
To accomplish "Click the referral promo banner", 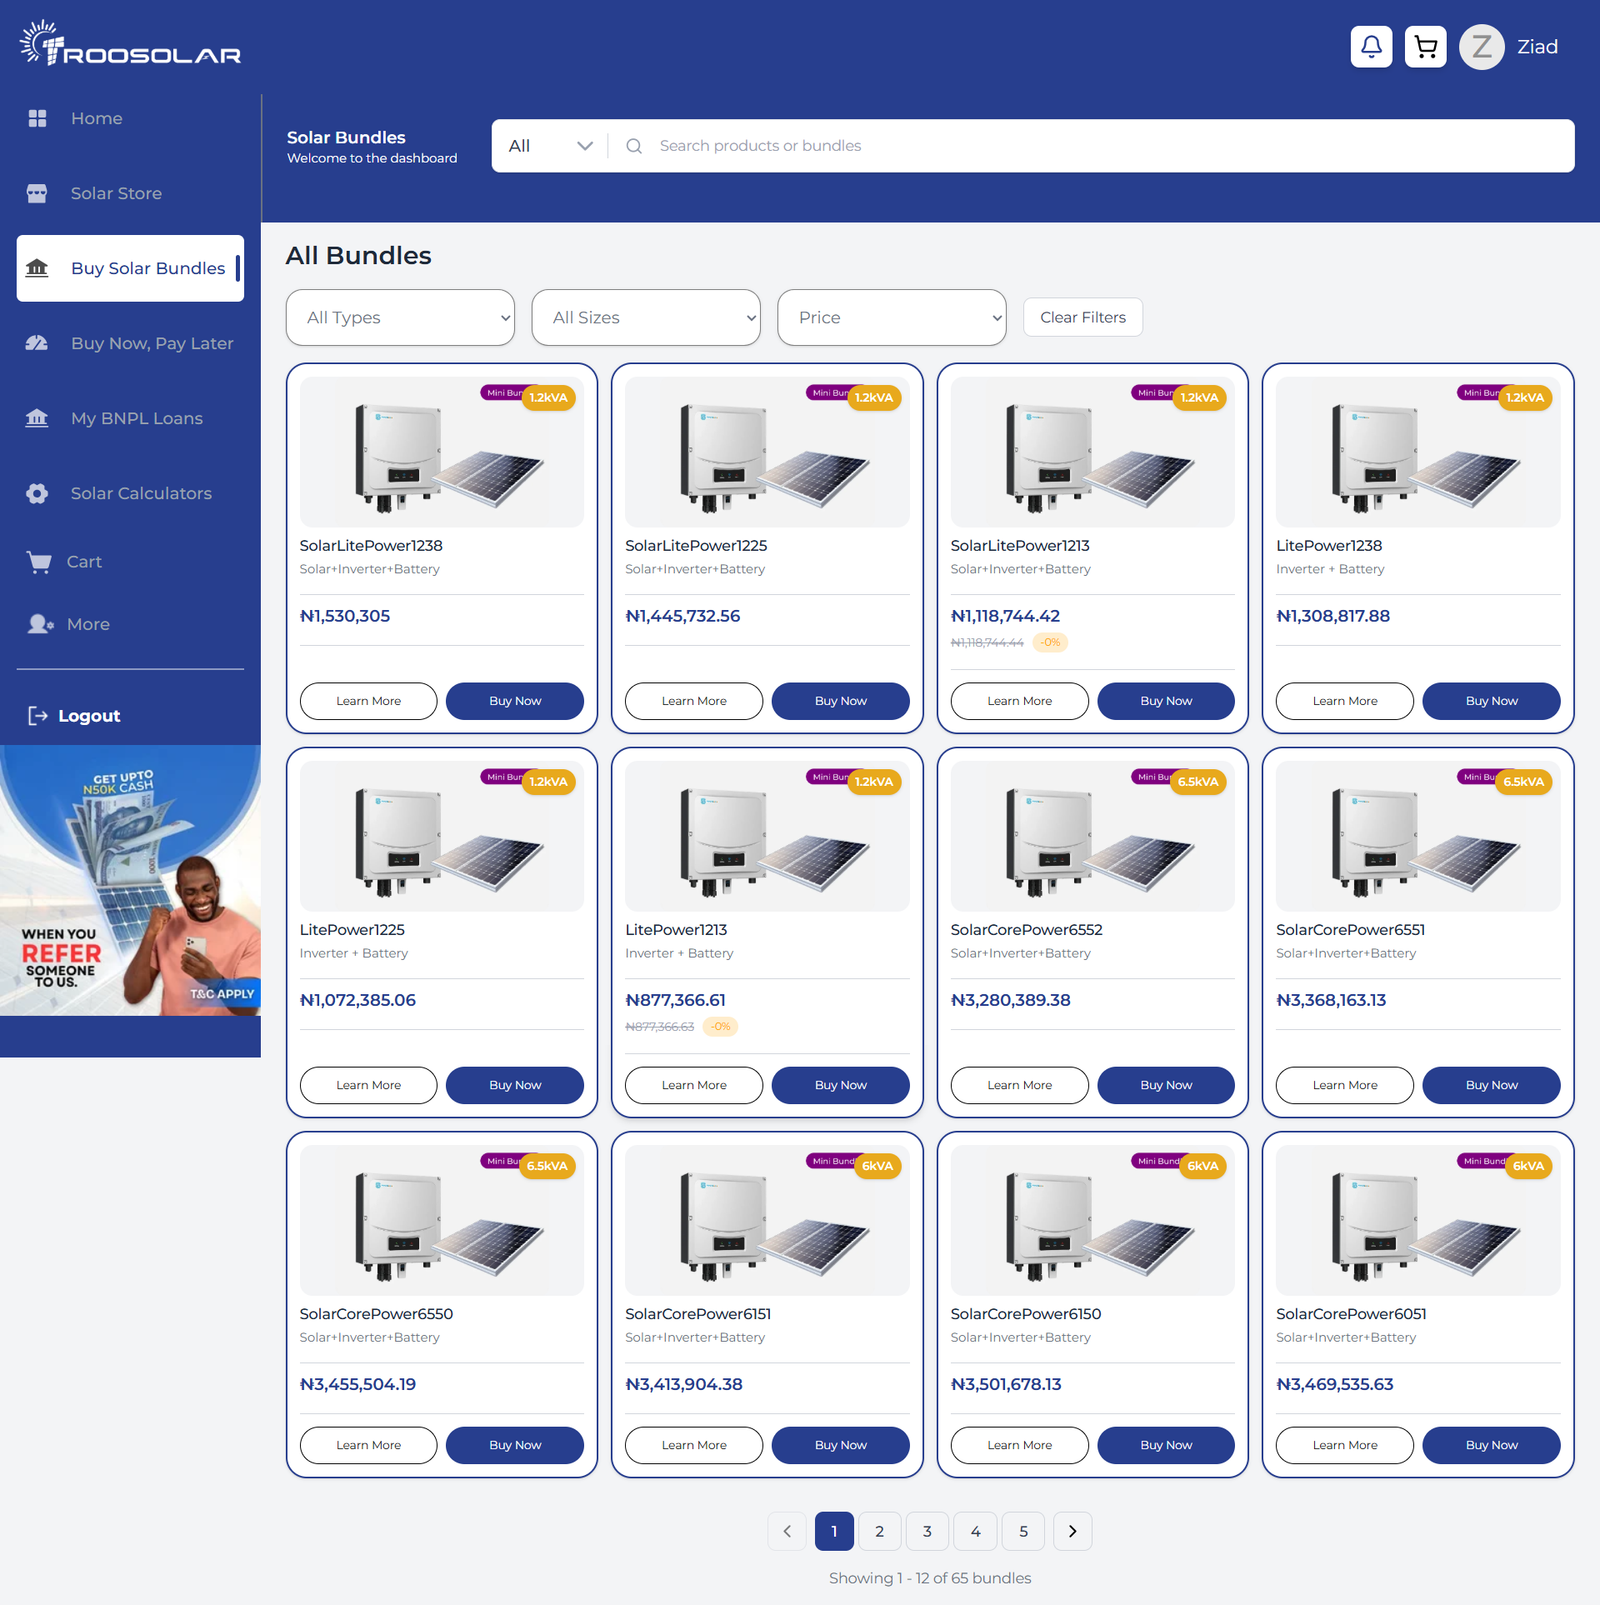I will pyautogui.click(x=130, y=880).
